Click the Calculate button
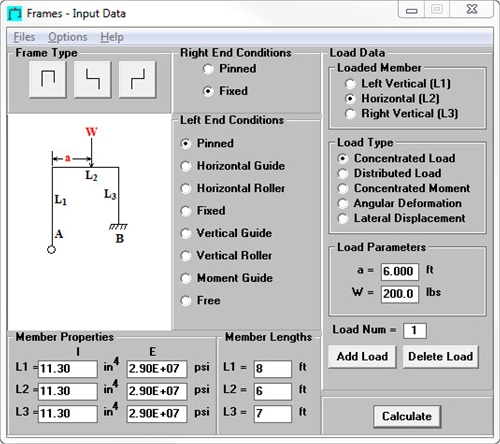The height and width of the screenshot is (444, 500). pos(407,416)
